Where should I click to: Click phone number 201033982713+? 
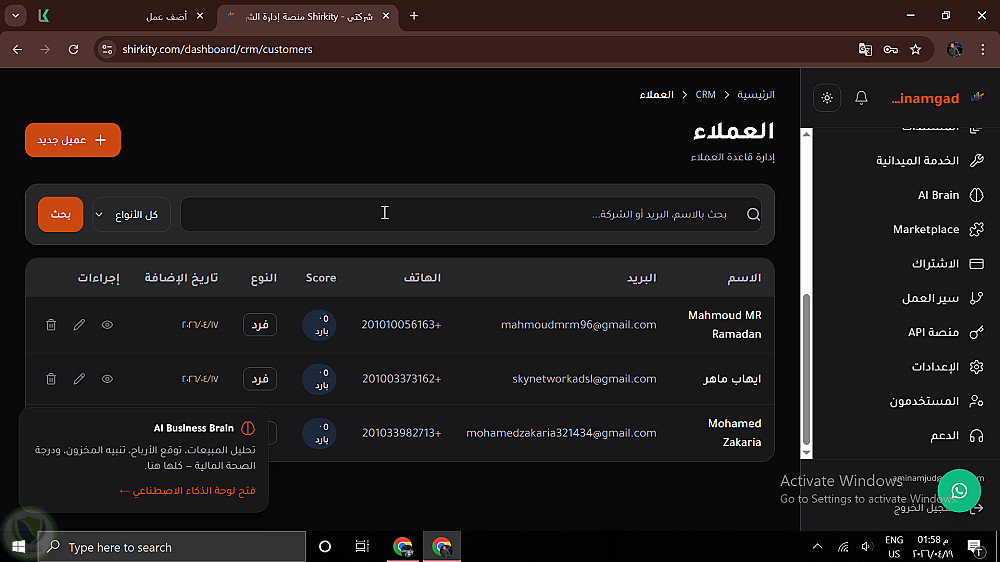click(401, 433)
